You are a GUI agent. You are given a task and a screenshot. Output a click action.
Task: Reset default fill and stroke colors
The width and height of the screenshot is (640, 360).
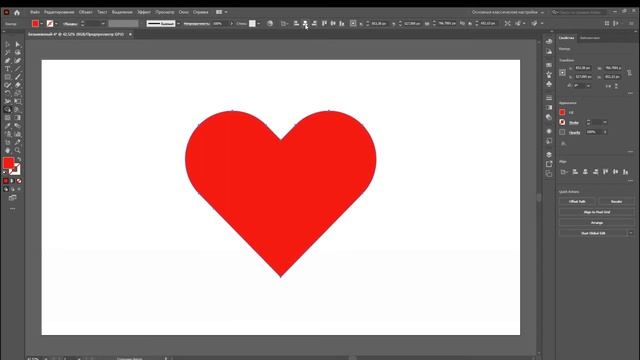pyautogui.click(x=5, y=172)
